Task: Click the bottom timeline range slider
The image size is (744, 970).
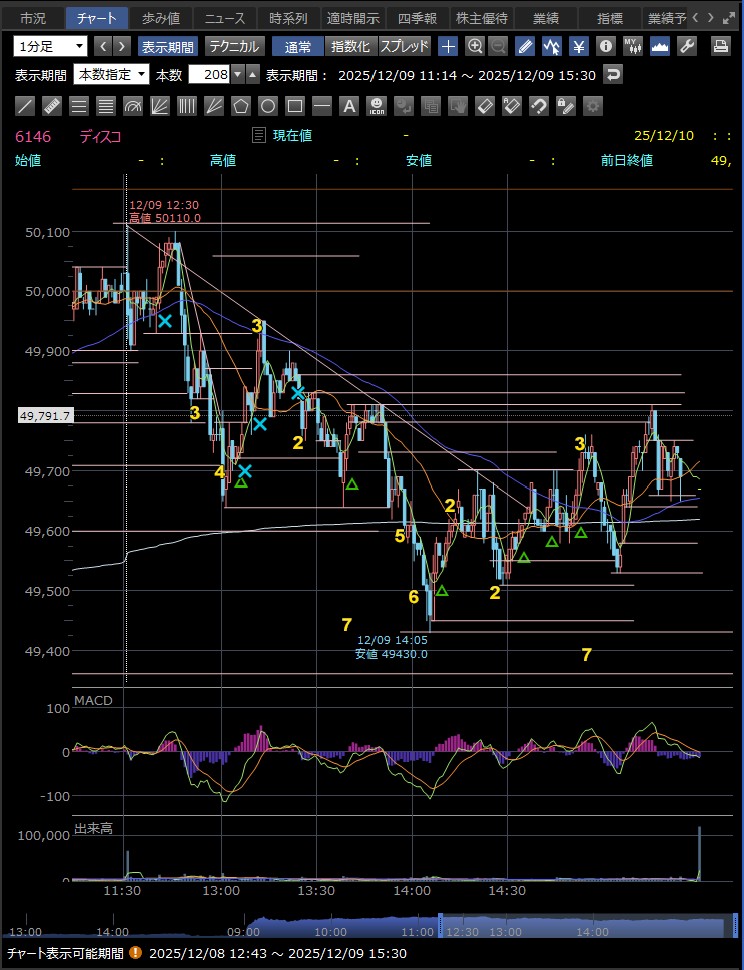Action: [x=580, y=928]
